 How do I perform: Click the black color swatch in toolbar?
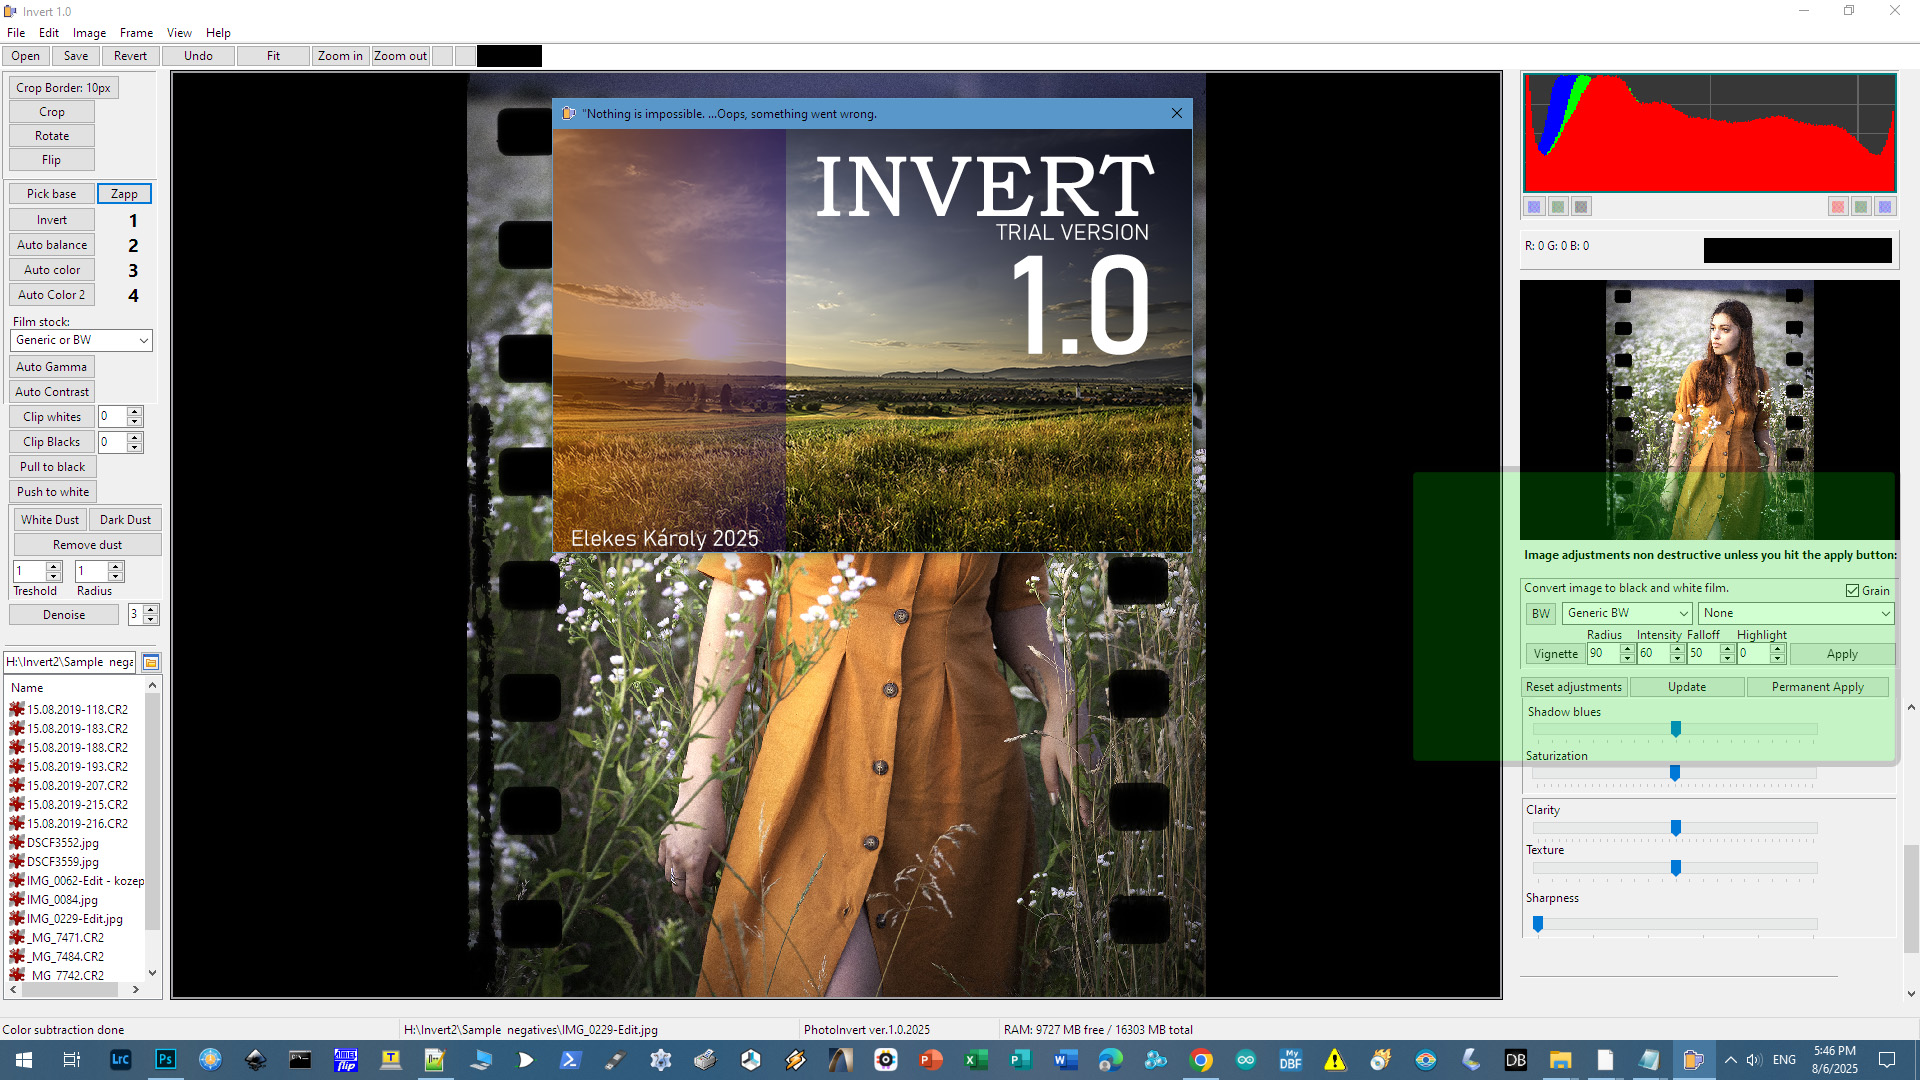pyautogui.click(x=509, y=56)
